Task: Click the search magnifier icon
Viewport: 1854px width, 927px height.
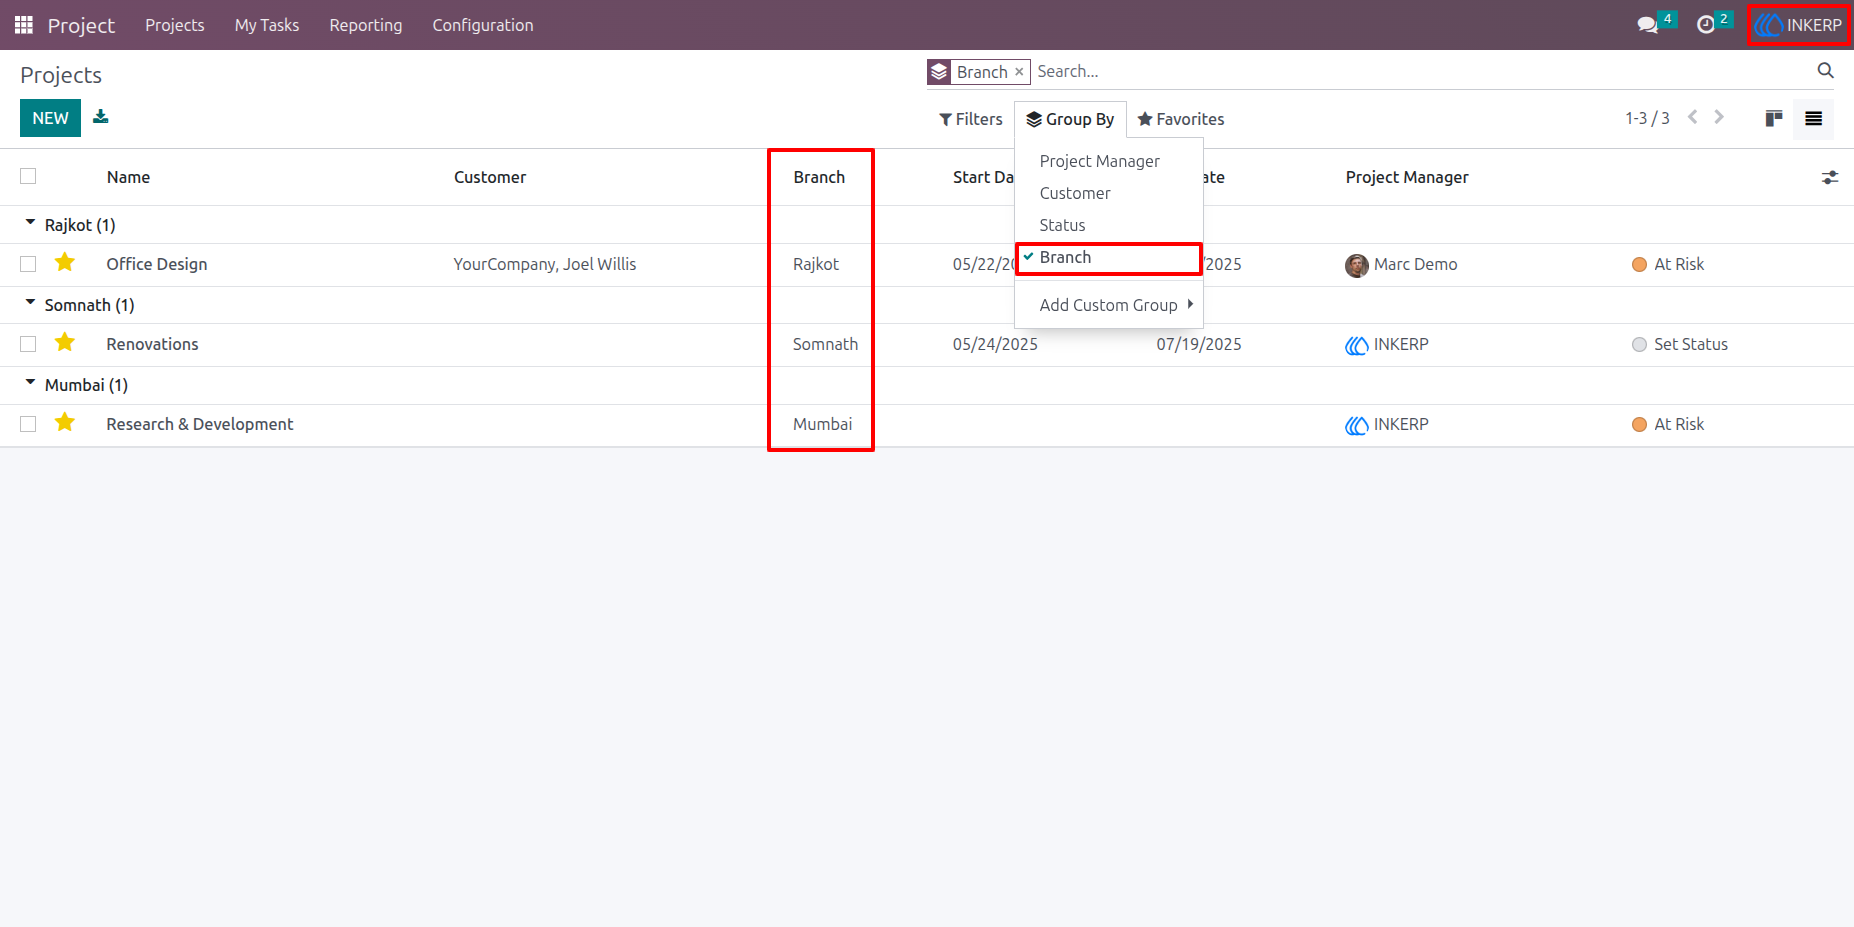Action: pyautogui.click(x=1825, y=71)
